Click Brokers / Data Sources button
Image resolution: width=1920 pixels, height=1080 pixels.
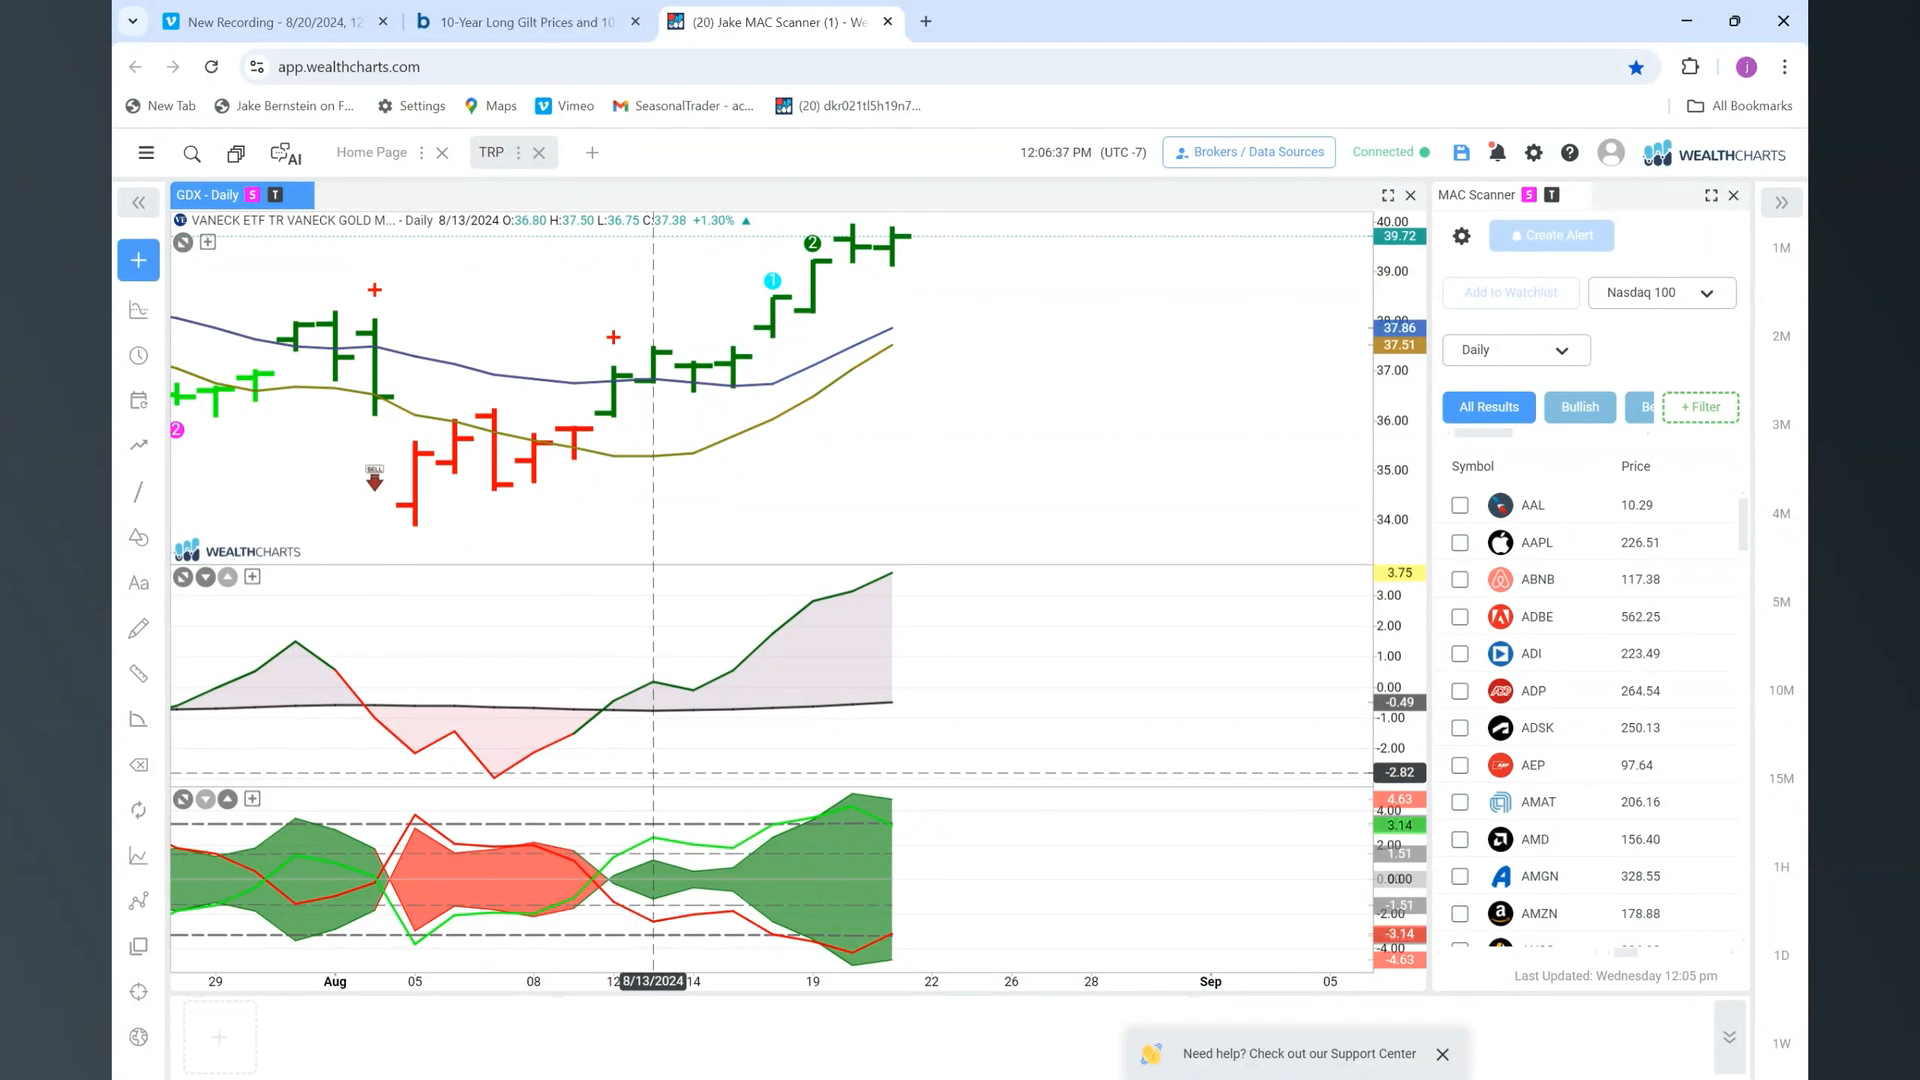click(1249, 152)
